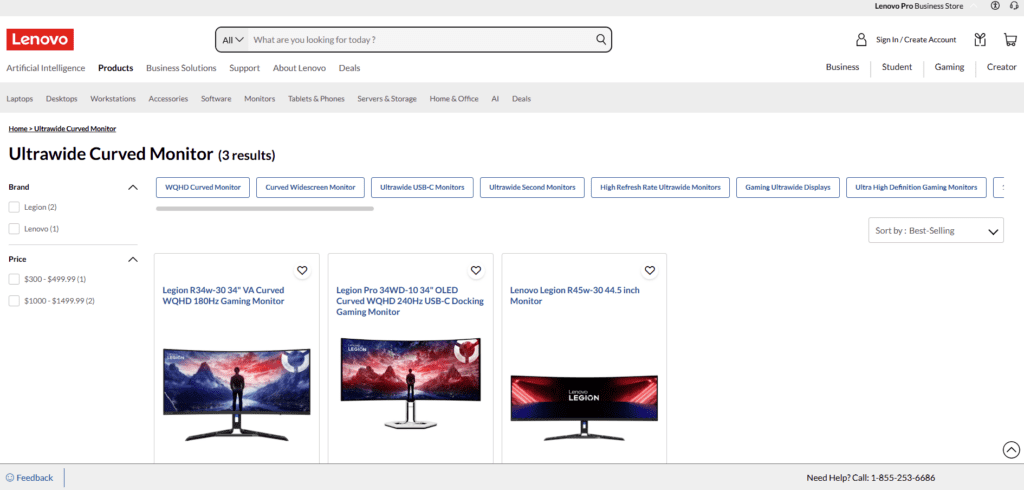Image resolution: width=1024 pixels, height=490 pixels.
Task: Select AI in the products submenu
Action: tap(495, 99)
